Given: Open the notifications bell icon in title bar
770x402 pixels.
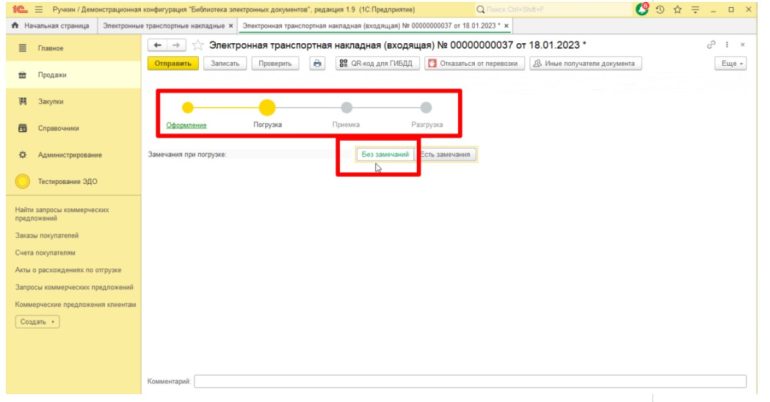Looking at the screenshot, I should 642,9.
